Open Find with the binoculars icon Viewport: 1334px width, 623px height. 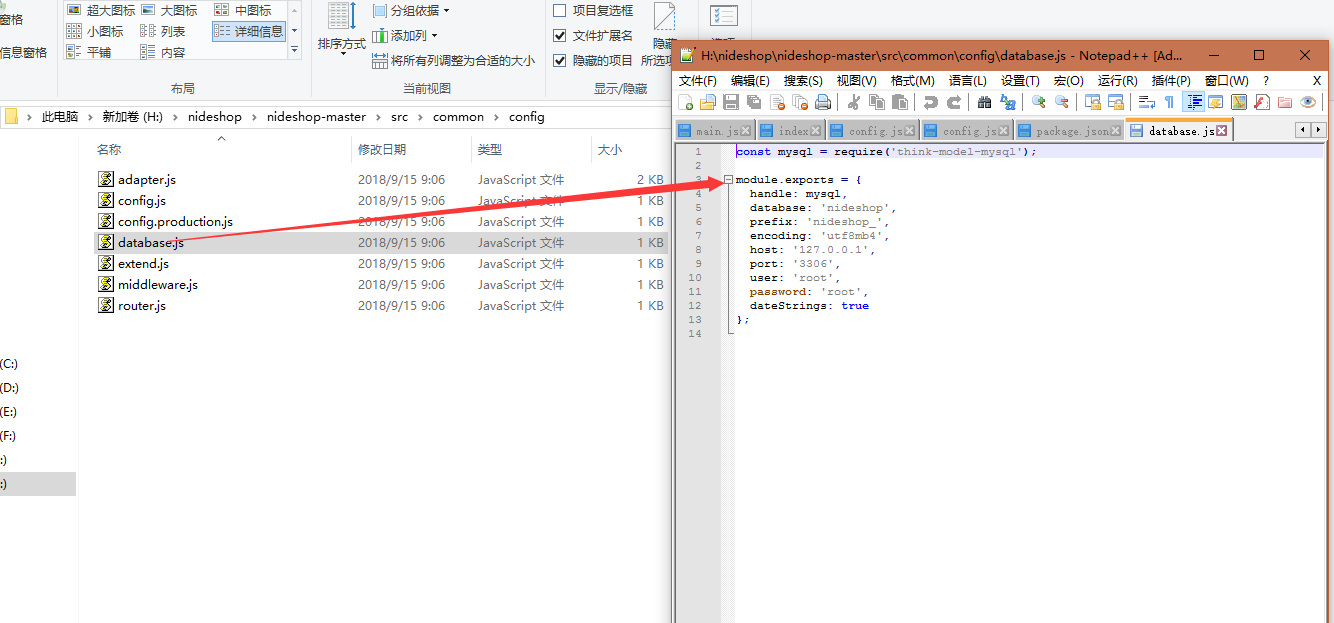tap(985, 102)
